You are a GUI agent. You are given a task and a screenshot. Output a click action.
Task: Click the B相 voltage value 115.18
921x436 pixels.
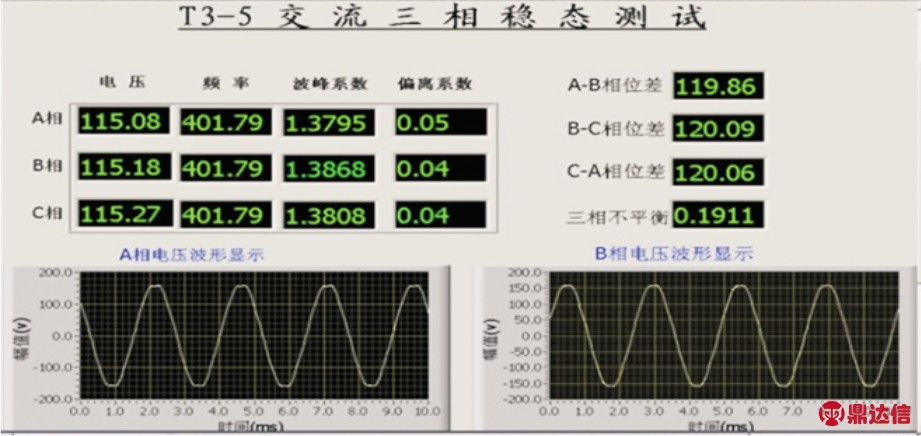point(124,167)
